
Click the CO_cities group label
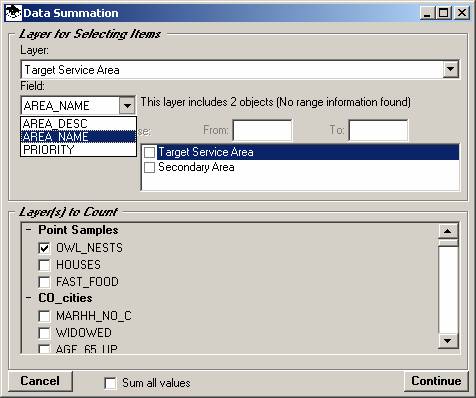(x=65, y=298)
